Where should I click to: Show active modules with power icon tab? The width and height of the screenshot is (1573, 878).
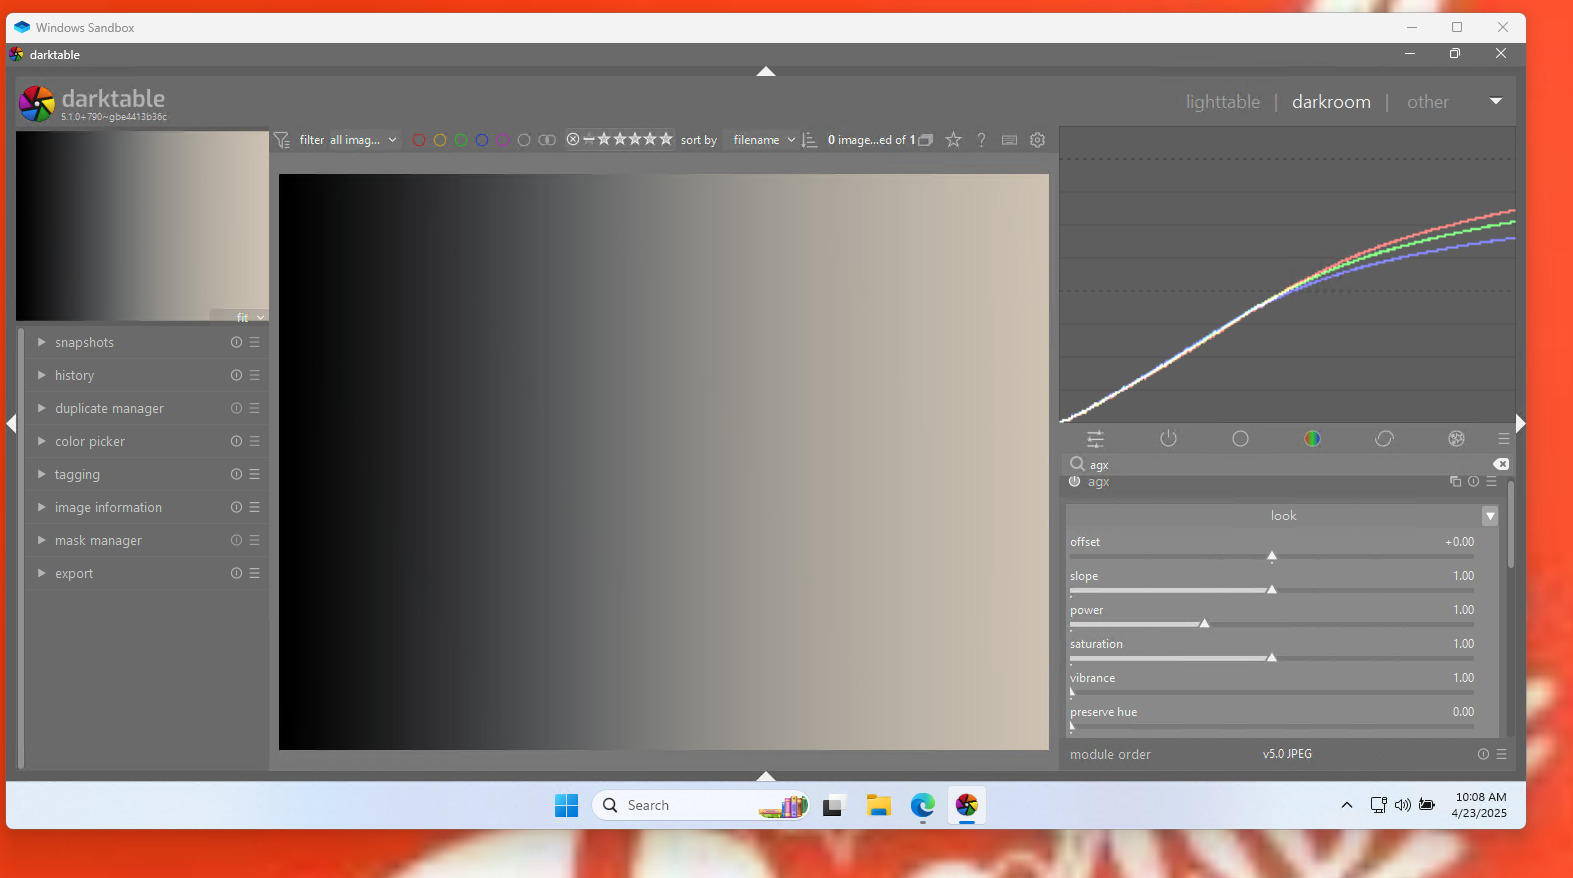(1168, 439)
